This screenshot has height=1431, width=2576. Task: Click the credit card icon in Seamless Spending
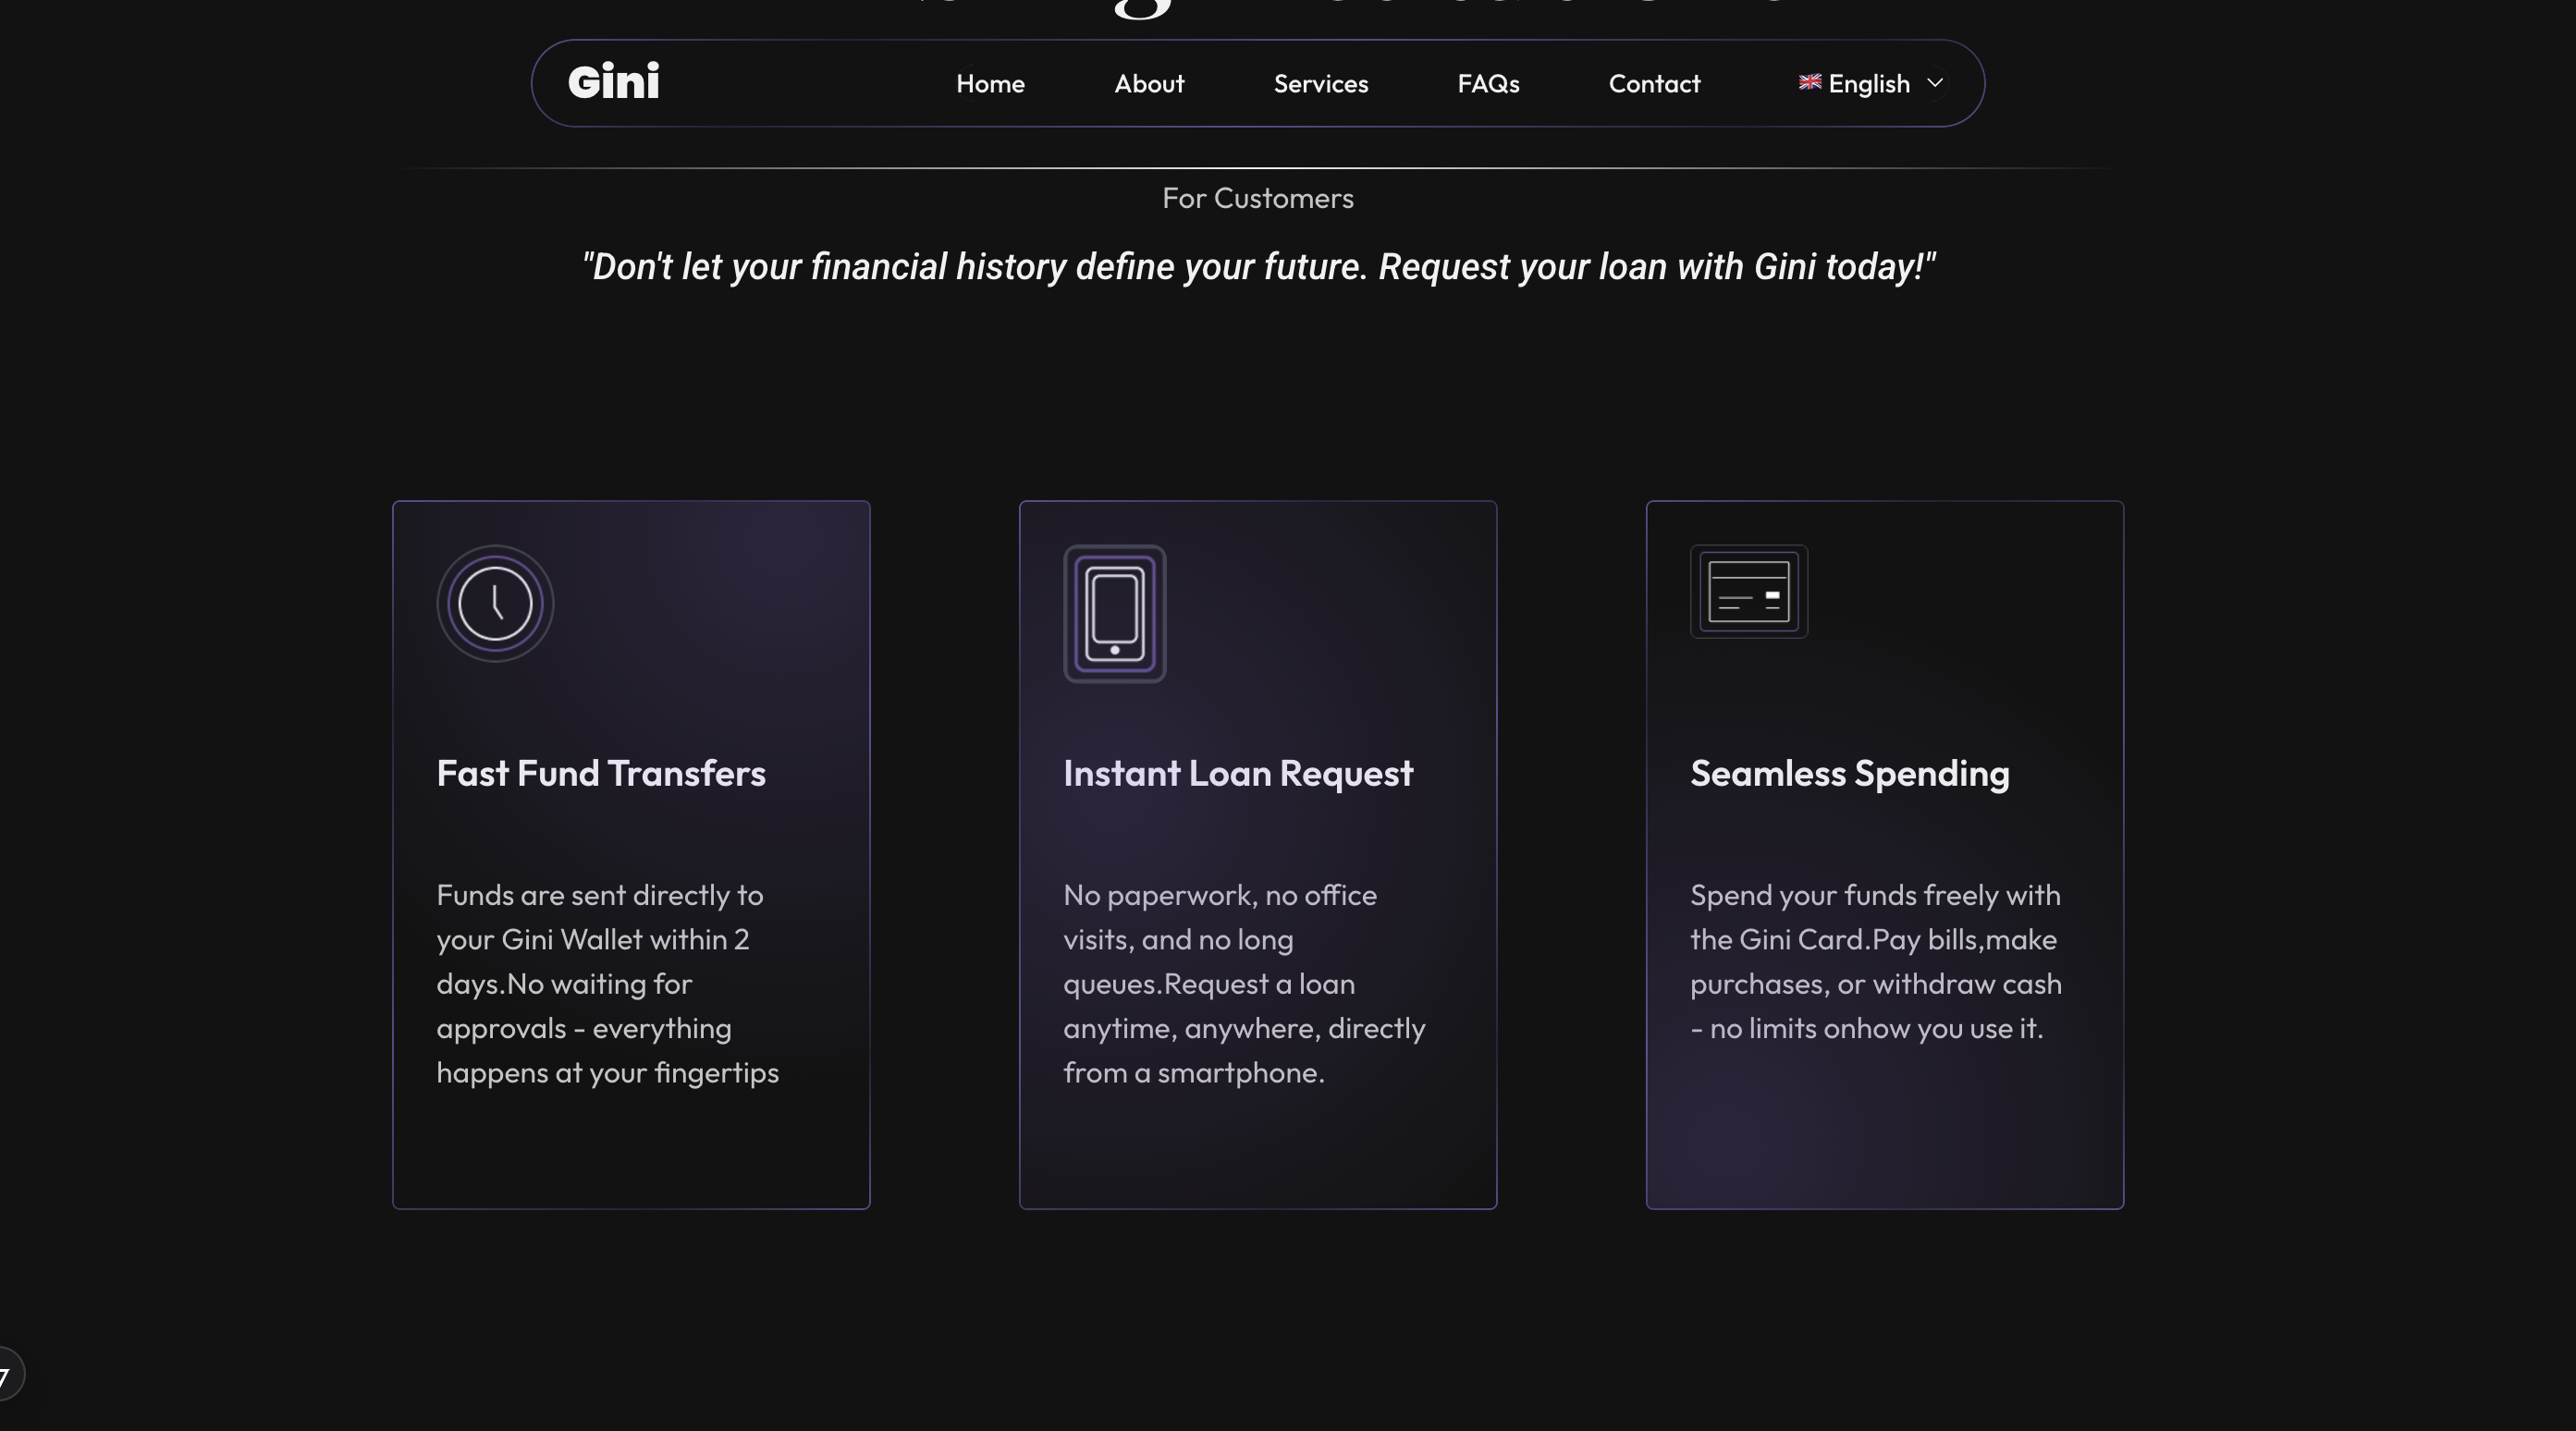coord(1749,591)
